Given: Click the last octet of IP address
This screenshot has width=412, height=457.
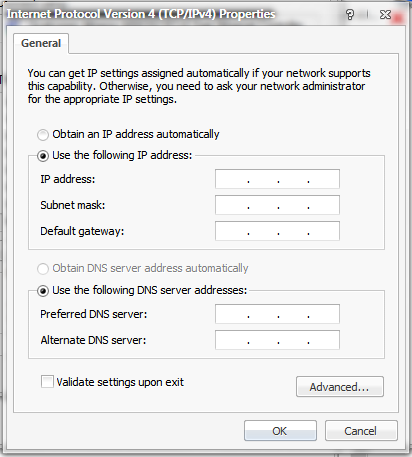Looking at the screenshot, I should point(323,179).
